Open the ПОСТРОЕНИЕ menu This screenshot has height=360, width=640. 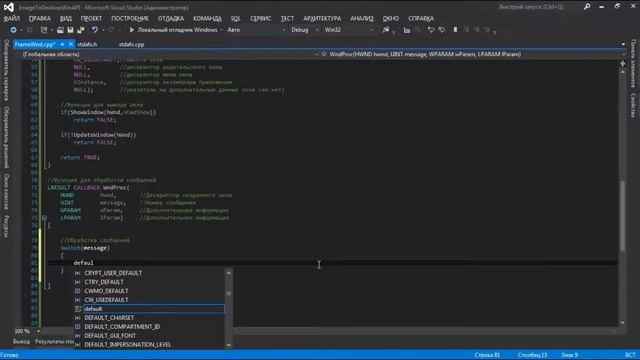[130, 18]
